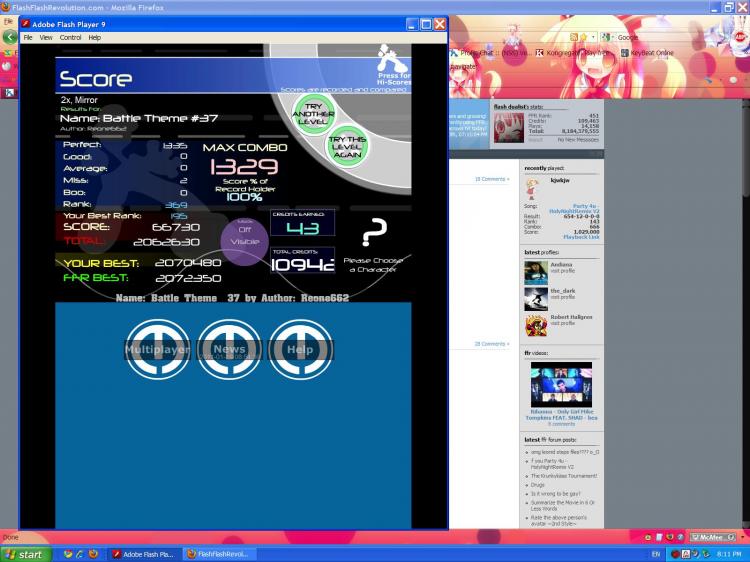
Task: Open the round Help button below the score
Action: coord(300,350)
